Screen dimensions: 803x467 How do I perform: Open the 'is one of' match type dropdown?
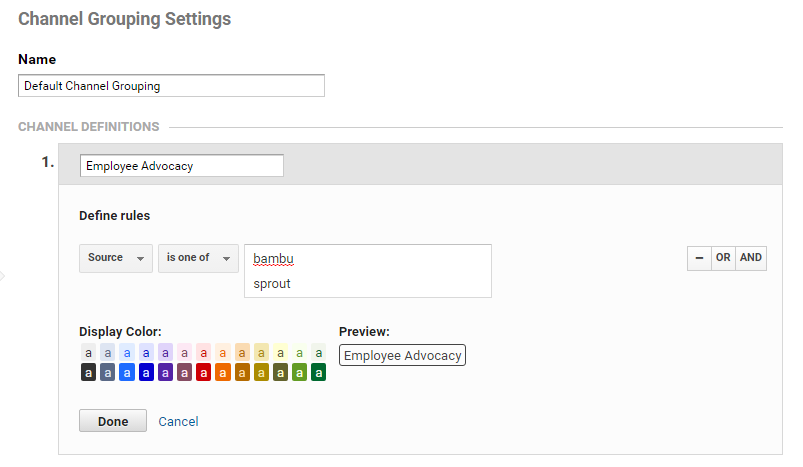coord(198,258)
